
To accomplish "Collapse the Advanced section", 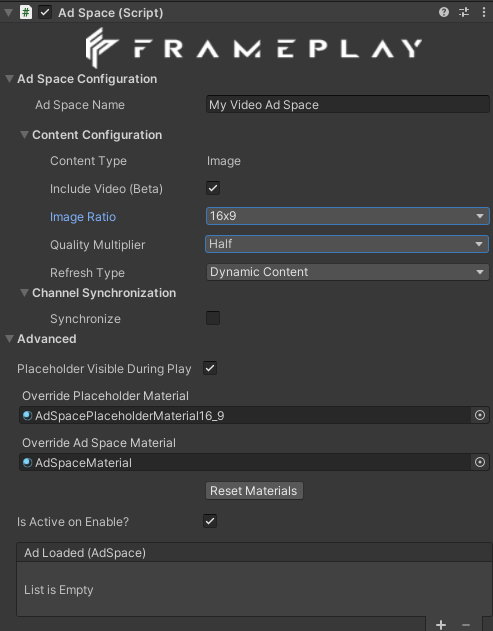I will point(9,339).
